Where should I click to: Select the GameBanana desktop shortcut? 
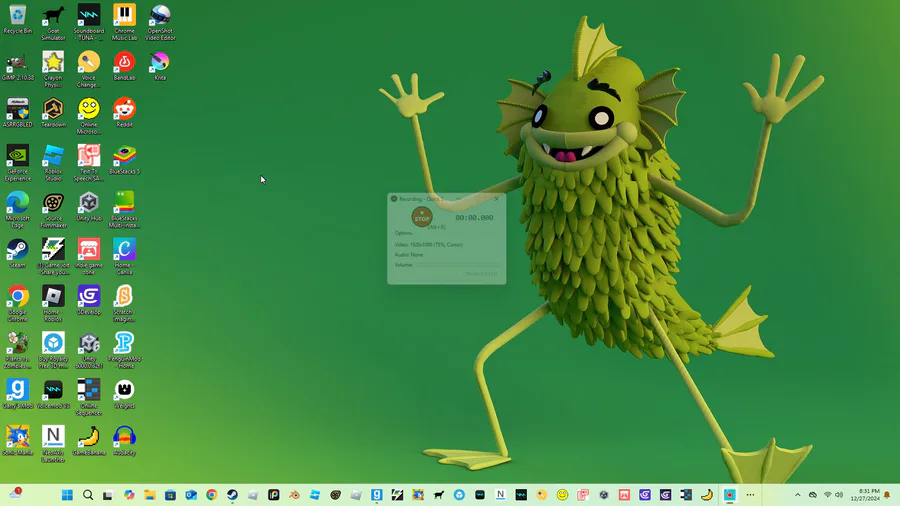pyautogui.click(x=89, y=441)
